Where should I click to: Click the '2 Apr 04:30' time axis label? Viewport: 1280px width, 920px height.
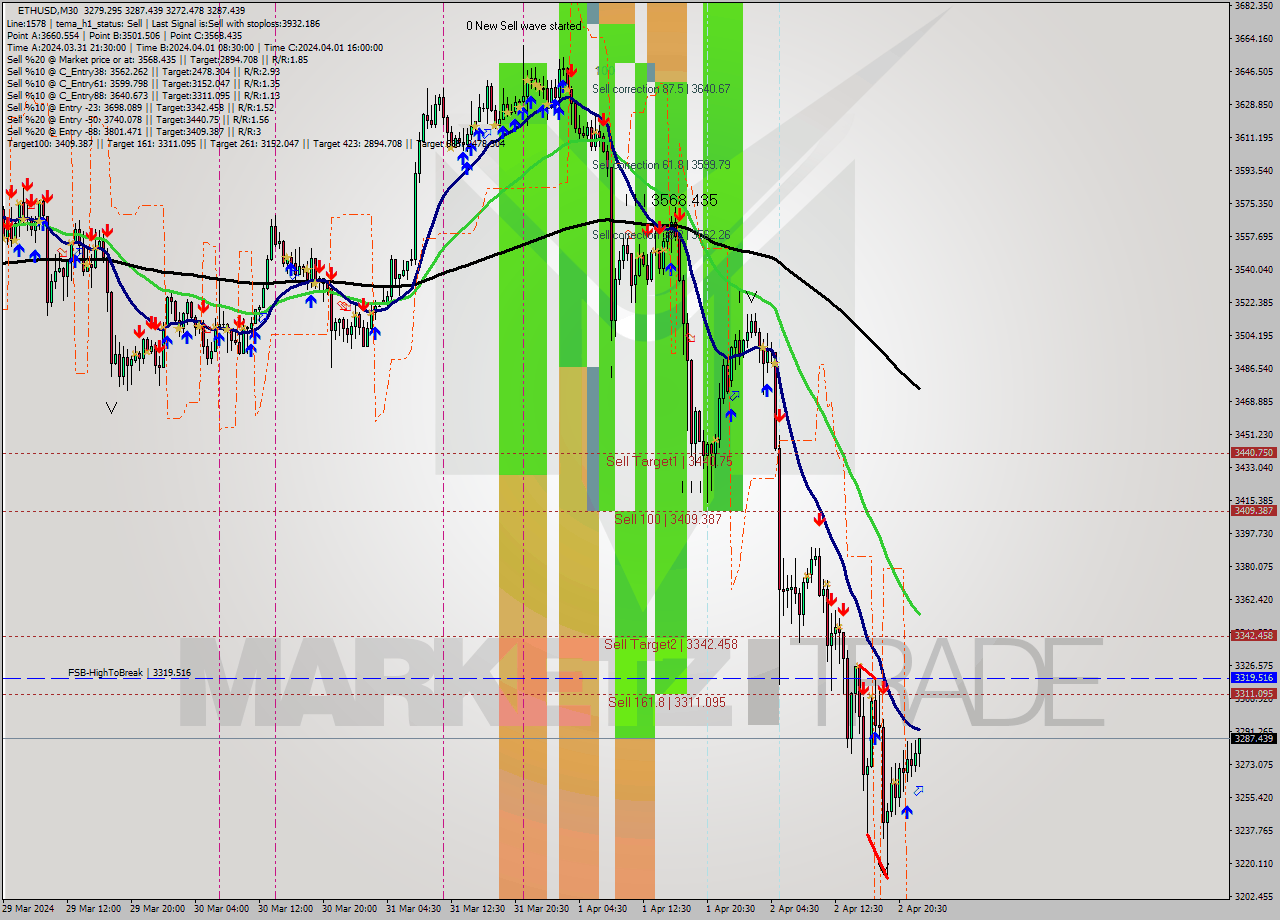coord(795,909)
